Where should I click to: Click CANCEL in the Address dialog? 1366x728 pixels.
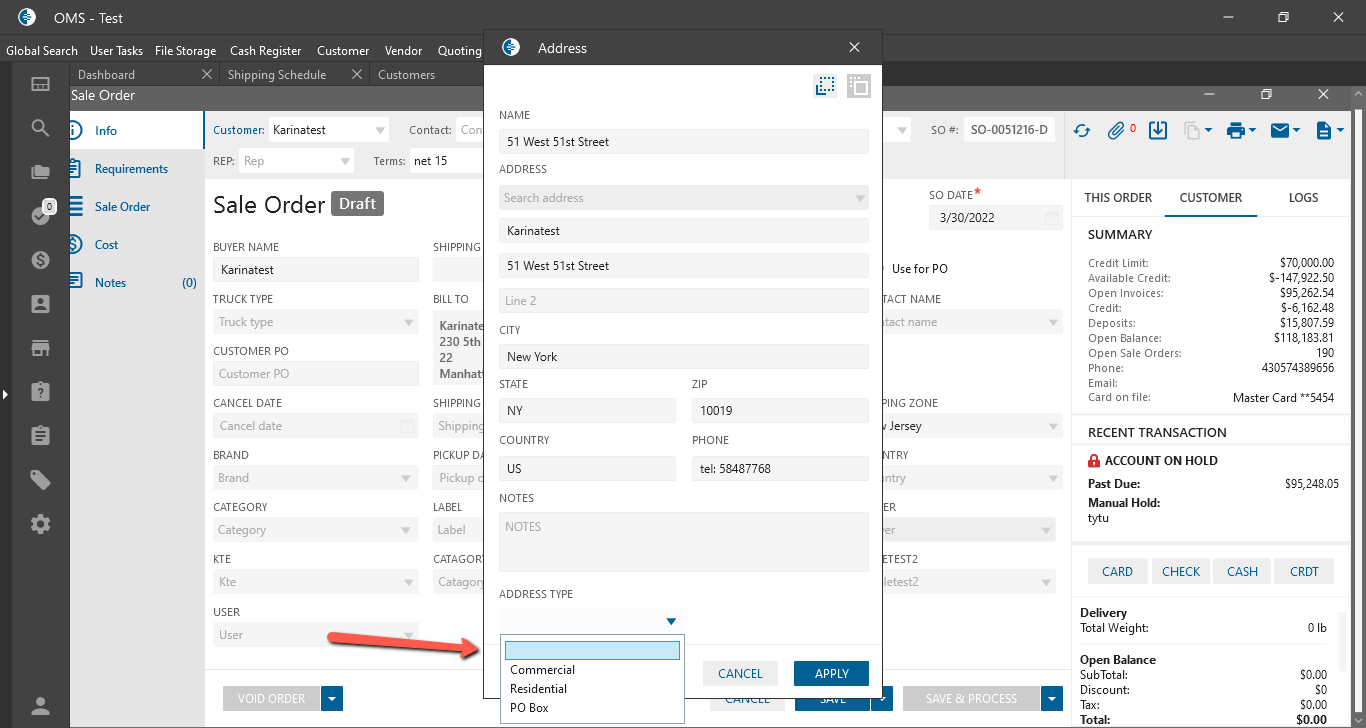[740, 674]
